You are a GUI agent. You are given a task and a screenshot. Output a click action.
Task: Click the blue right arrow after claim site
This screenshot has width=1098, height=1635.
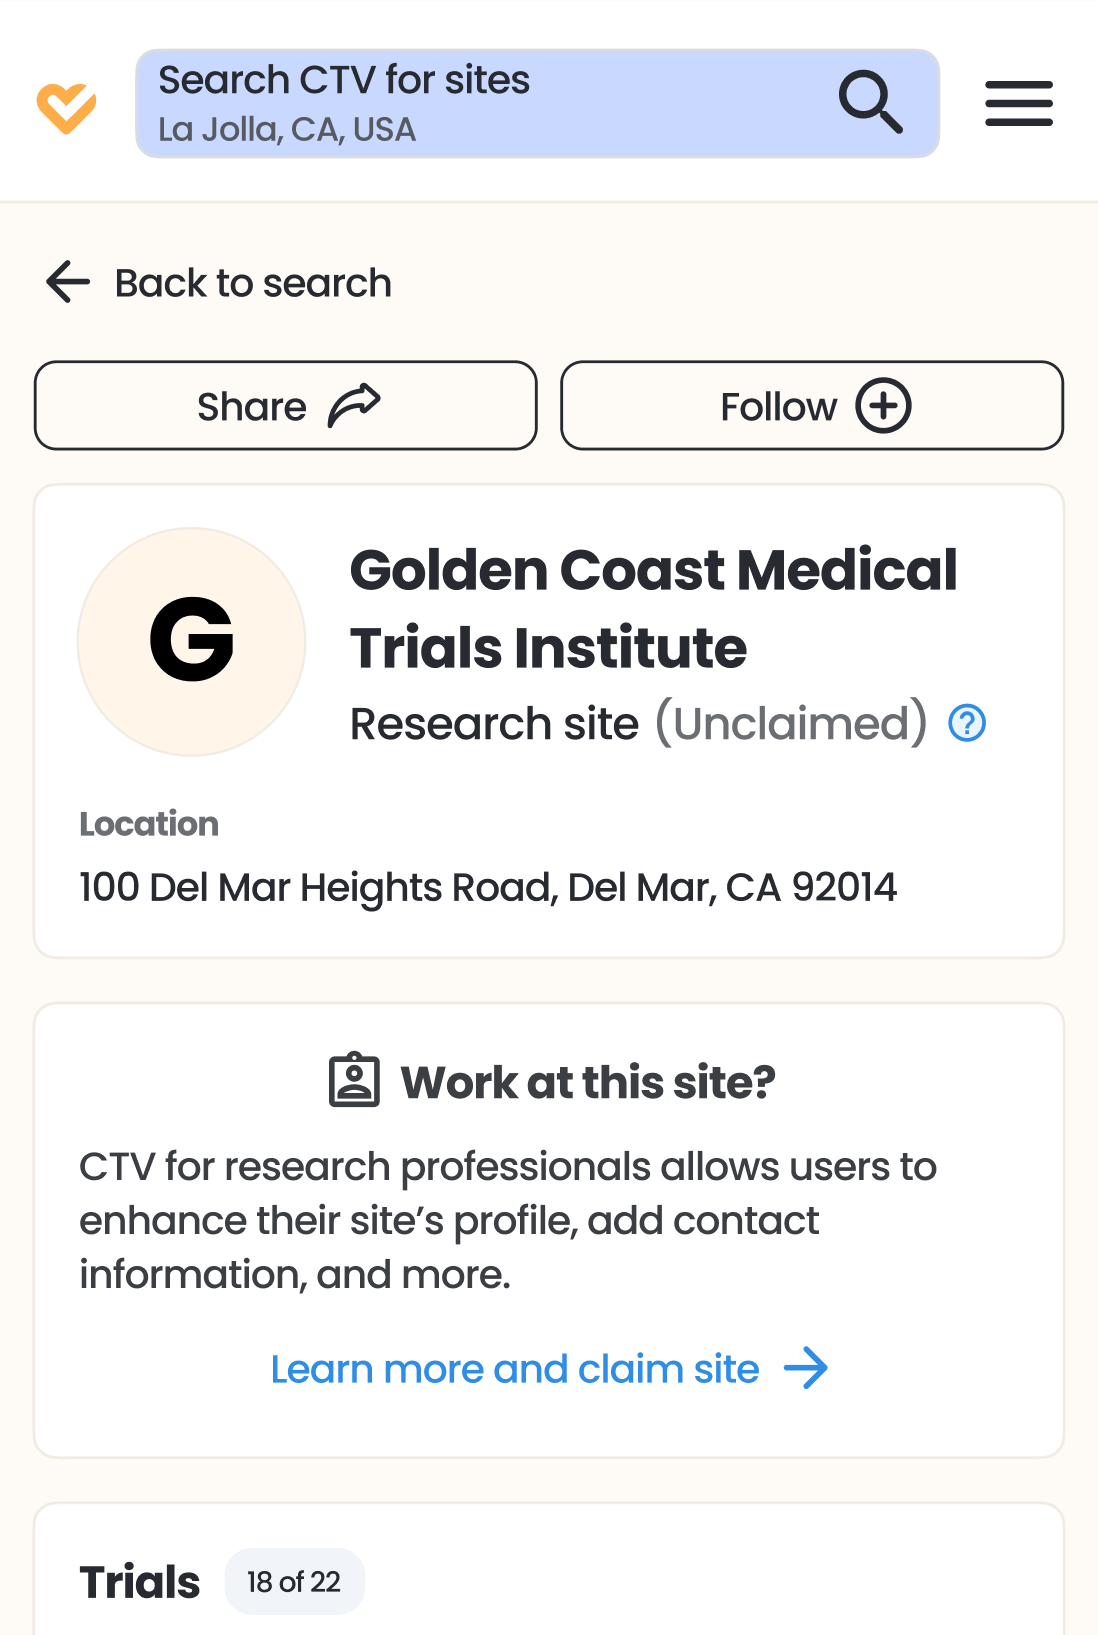[x=806, y=1368]
